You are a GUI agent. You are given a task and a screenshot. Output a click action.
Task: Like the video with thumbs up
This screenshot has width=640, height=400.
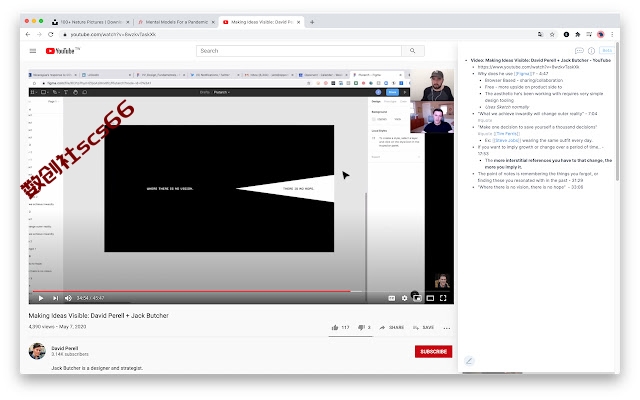[340, 327]
